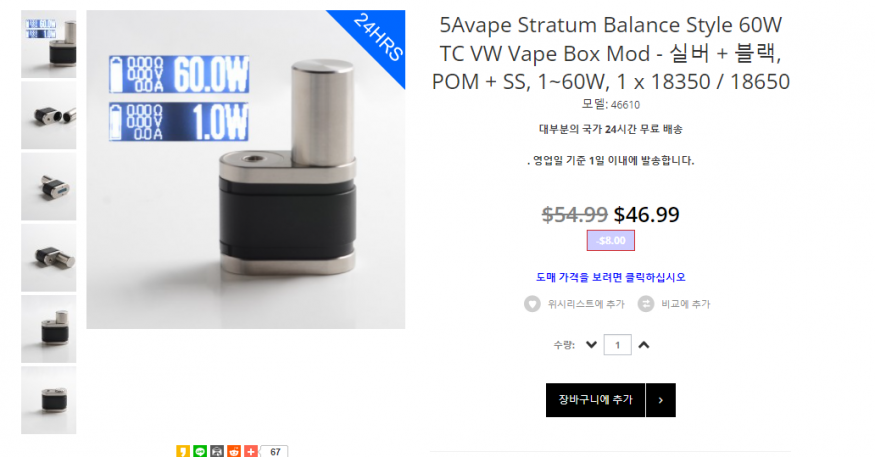Click the wholesale price link 도매 가격을 보려면
This screenshot has height=457, width=875.
[x=610, y=277]
